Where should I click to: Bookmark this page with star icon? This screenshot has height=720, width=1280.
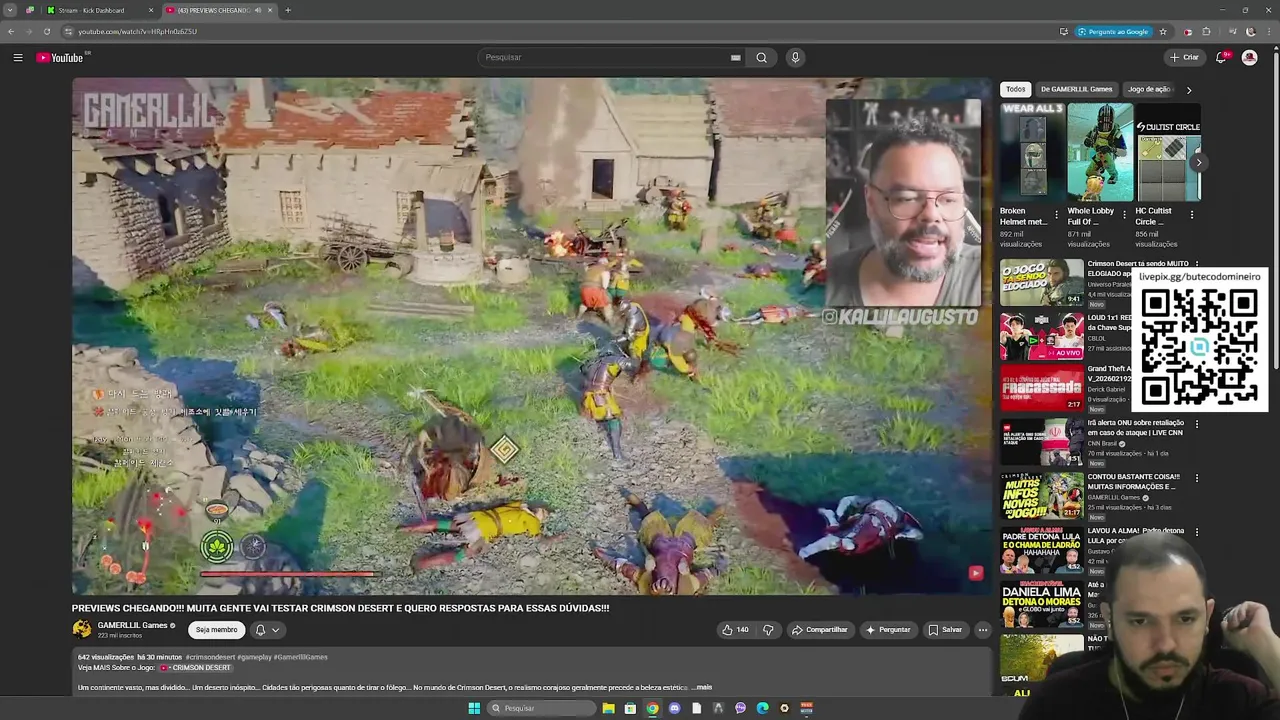pos(1163,31)
